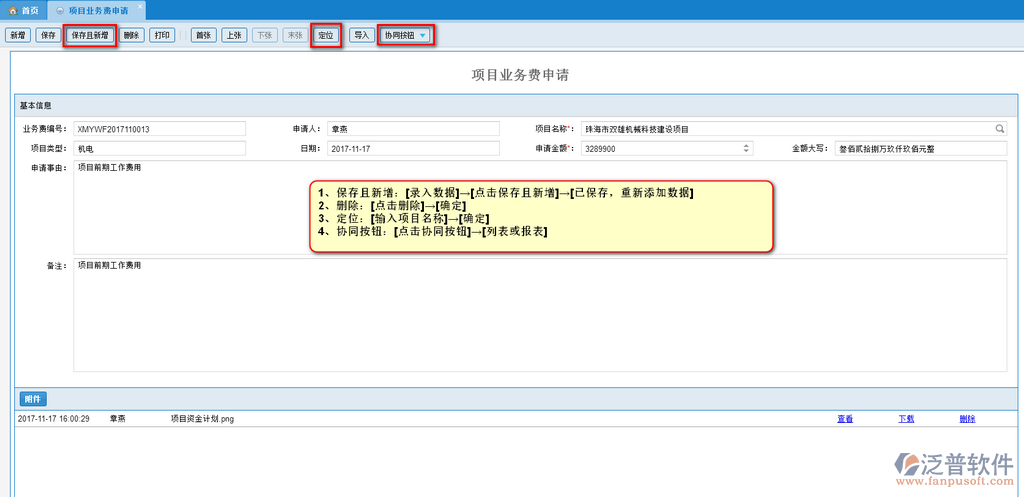Click the 附件 attachment button
Image resolution: width=1024 pixels, height=497 pixels.
click(33, 399)
